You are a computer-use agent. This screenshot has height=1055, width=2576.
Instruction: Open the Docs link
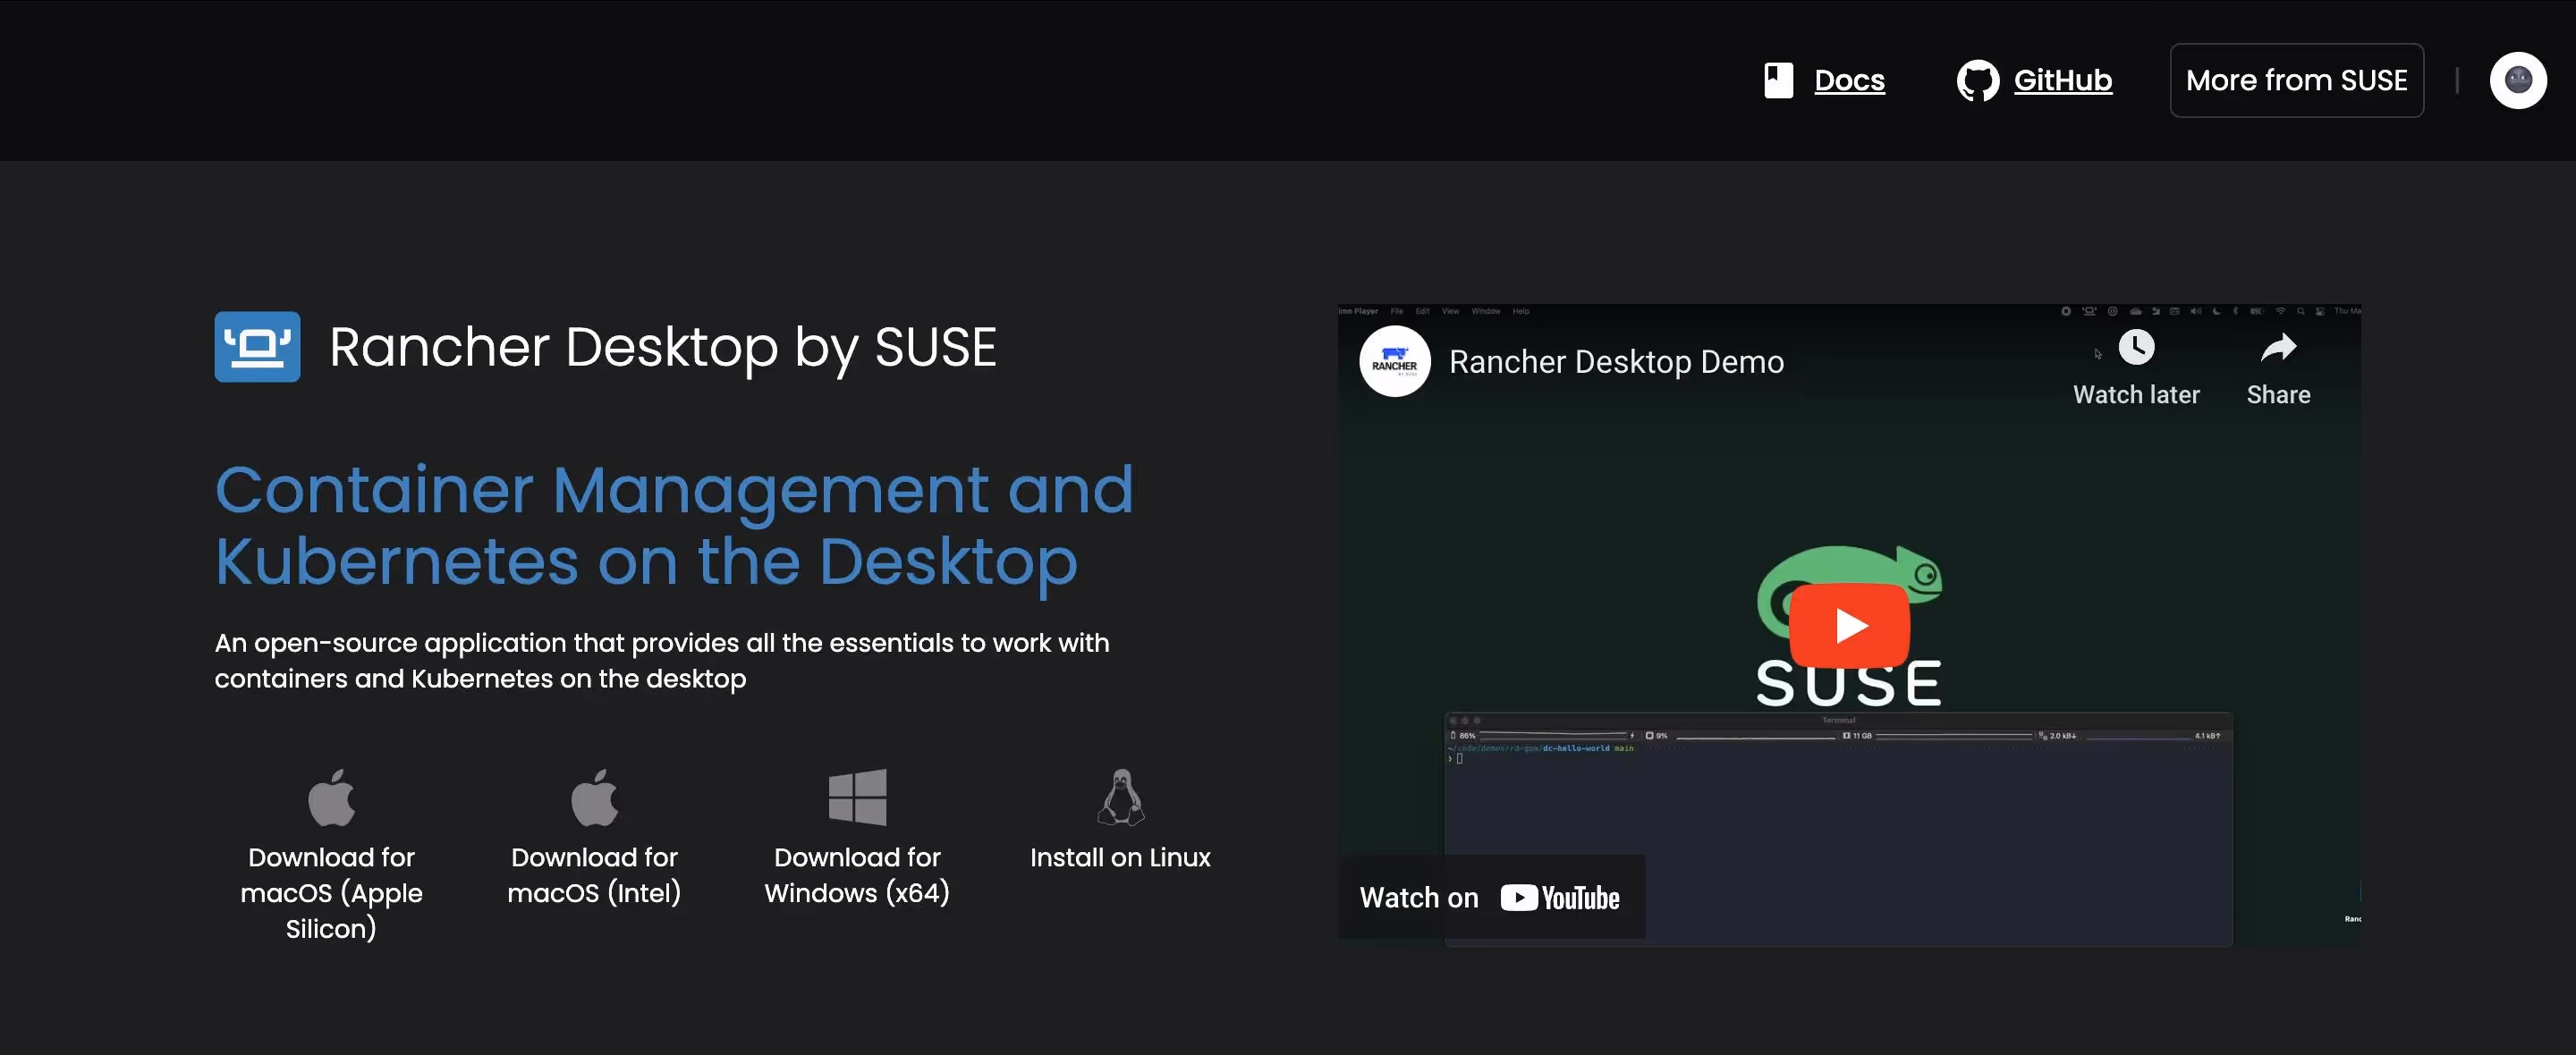(x=1849, y=80)
